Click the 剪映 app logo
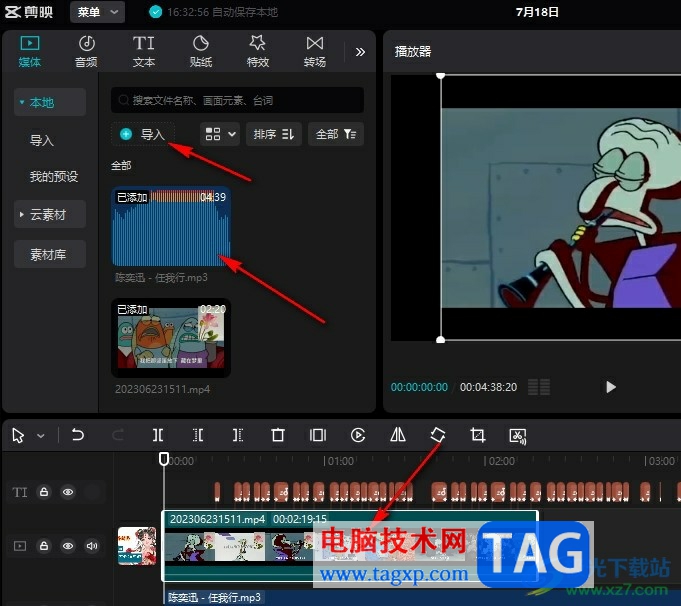This screenshot has height=606, width=681. (29, 11)
